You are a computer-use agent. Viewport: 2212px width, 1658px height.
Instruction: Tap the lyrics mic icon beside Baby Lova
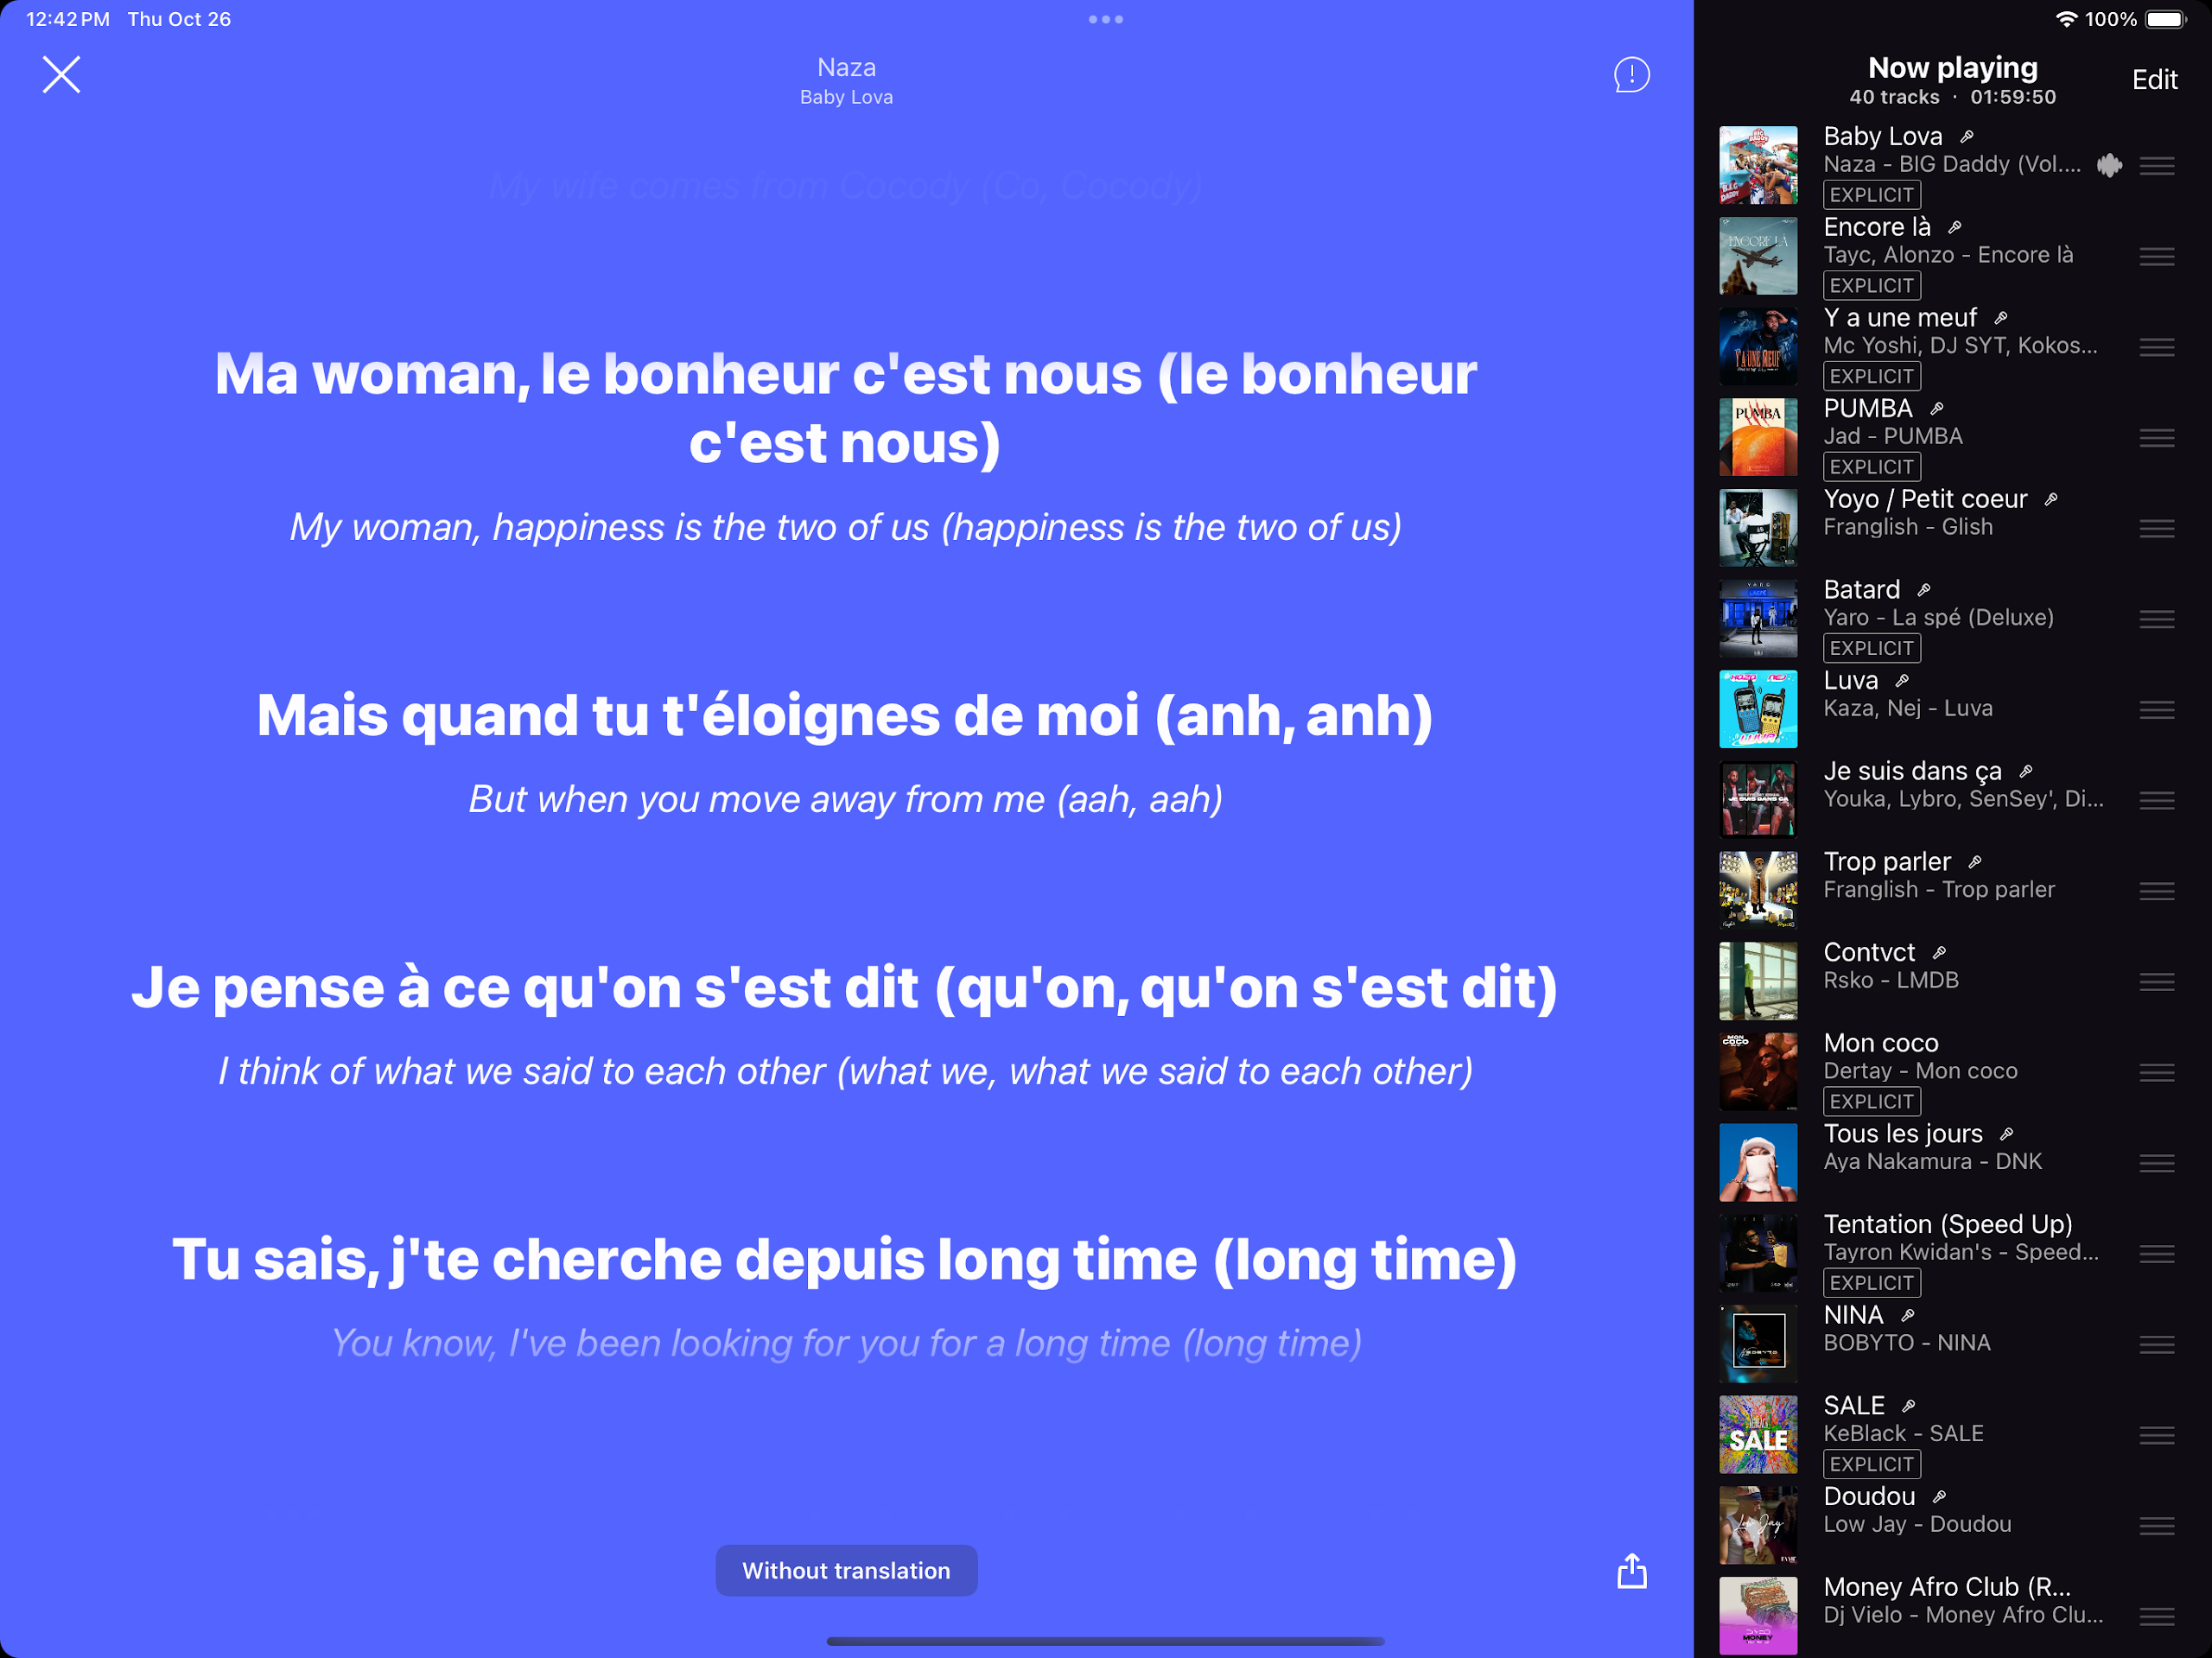click(1966, 137)
